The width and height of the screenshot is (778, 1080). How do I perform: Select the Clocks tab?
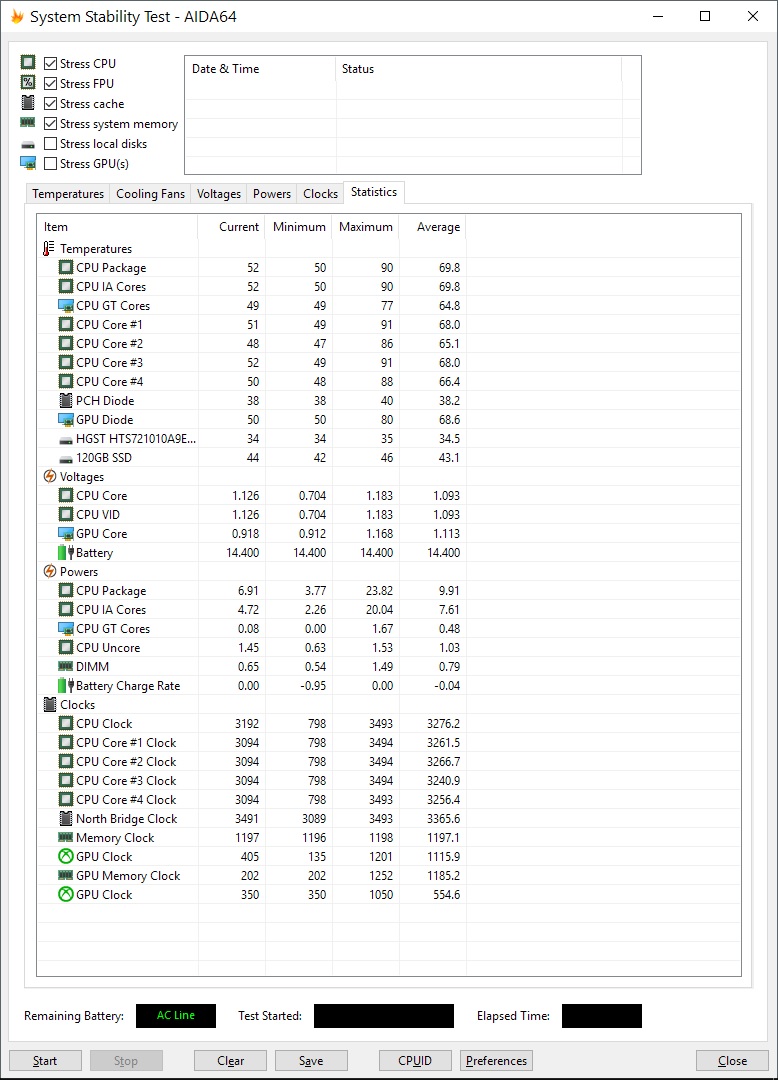coord(320,194)
